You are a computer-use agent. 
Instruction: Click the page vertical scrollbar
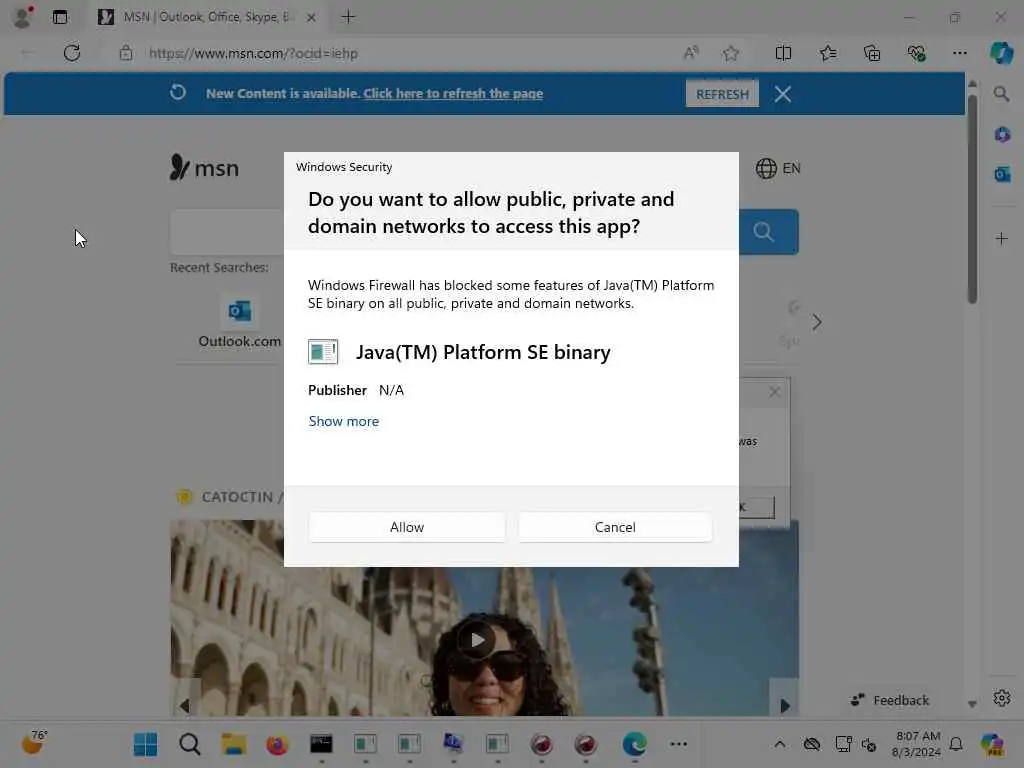pos(972,199)
